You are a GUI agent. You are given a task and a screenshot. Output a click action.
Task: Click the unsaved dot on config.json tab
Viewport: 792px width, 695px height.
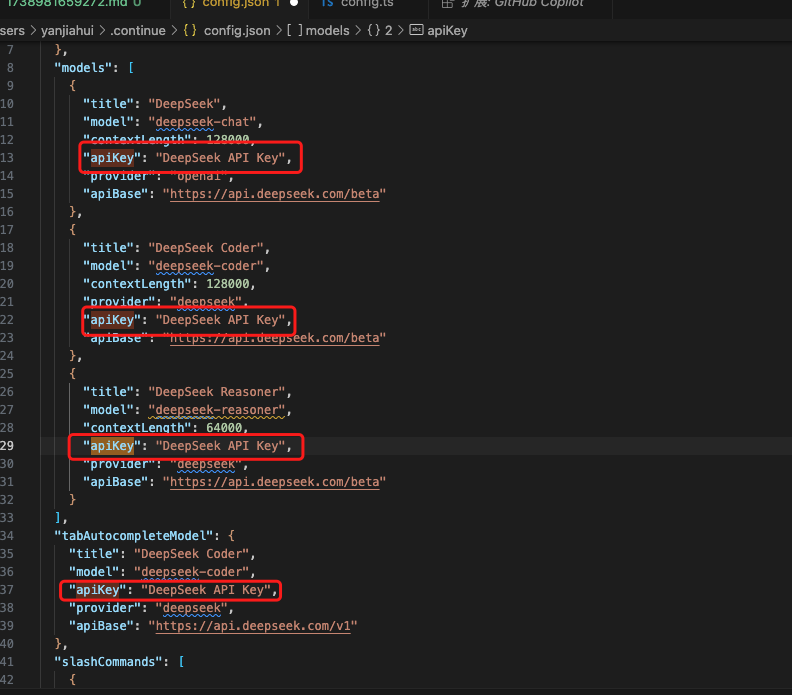(x=294, y=4)
